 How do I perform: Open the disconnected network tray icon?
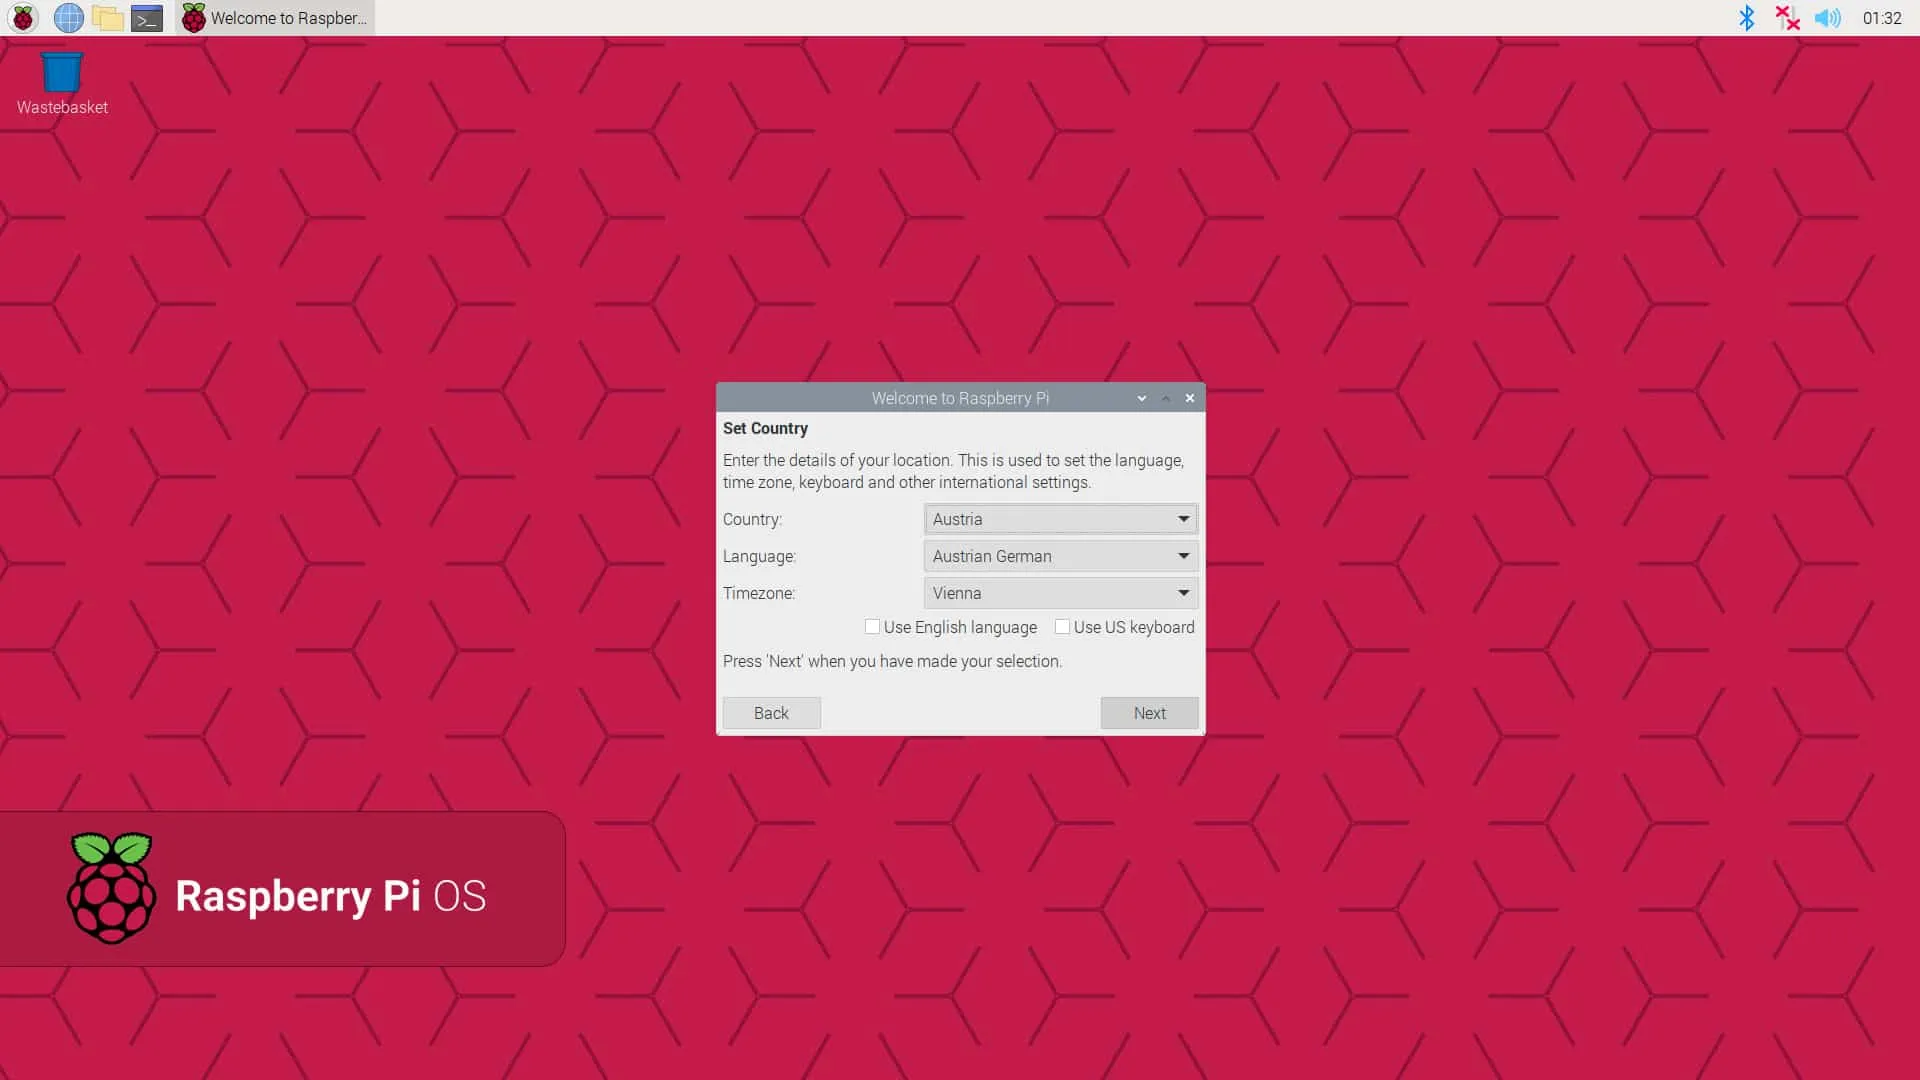point(1787,18)
